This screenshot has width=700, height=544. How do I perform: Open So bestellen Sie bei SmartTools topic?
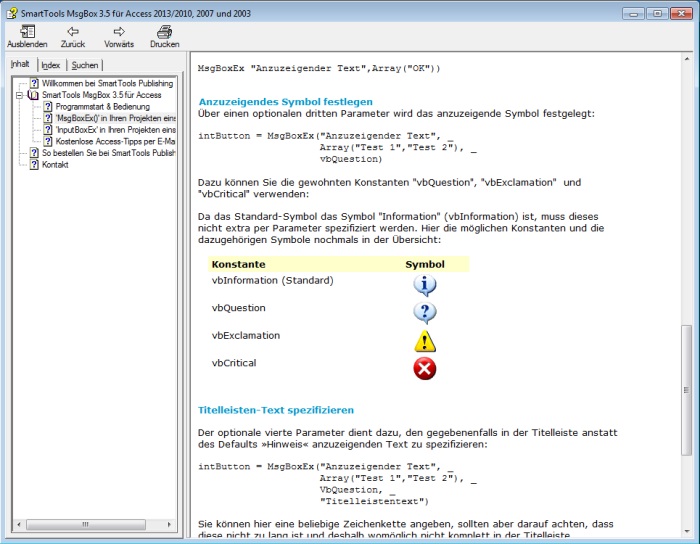pyautogui.click(x=108, y=153)
